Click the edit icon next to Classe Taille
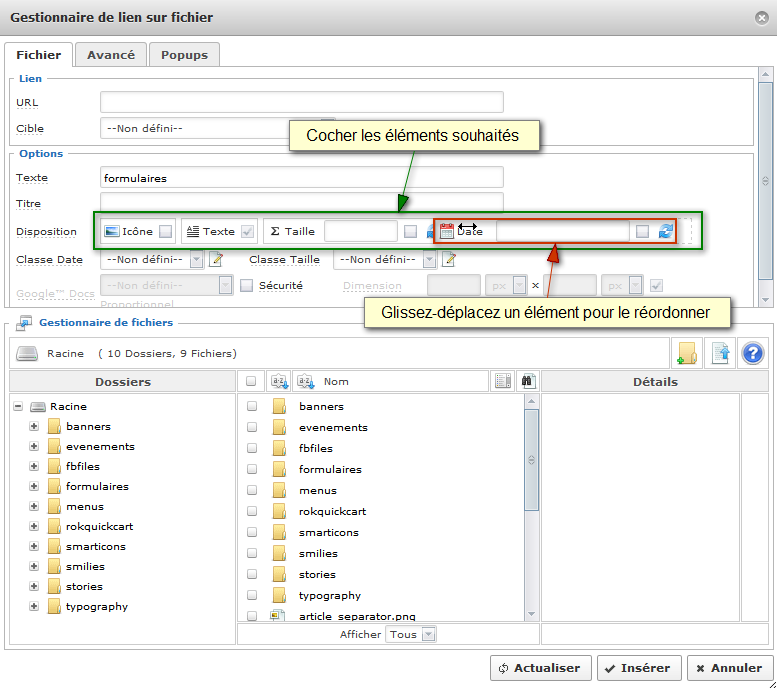This screenshot has width=777, height=688. pyautogui.click(x=449, y=260)
